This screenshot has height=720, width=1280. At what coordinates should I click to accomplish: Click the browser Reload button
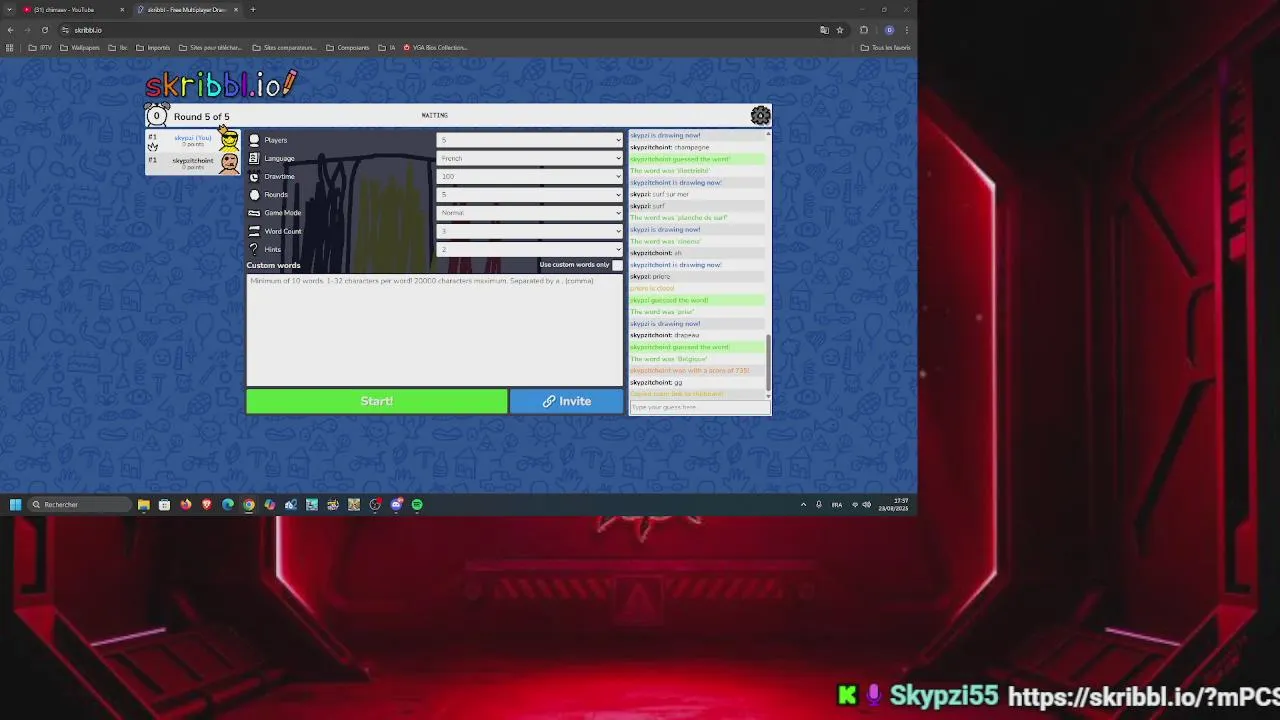(44, 30)
